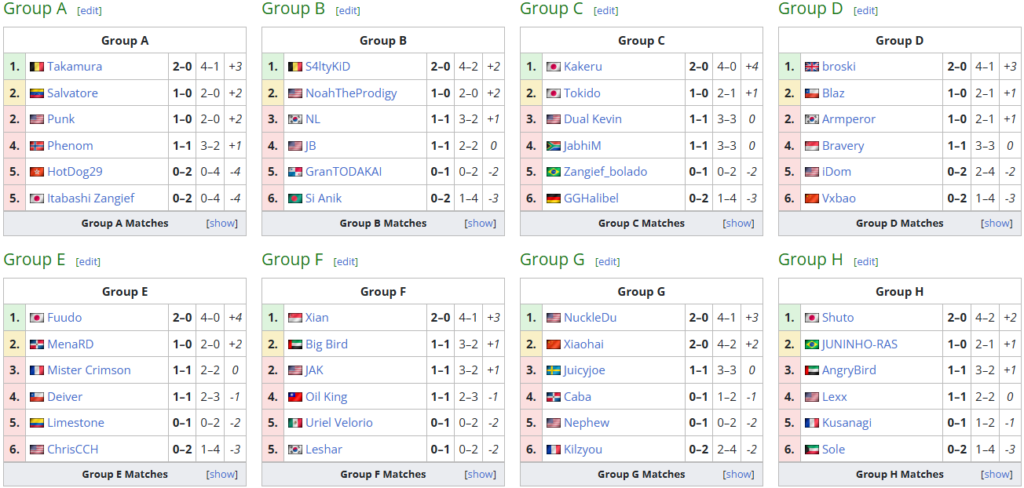The height and width of the screenshot is (488, 1024).
Task: Click the Dominican flag beside MenaRD
Action: click(x=37, y=344)
